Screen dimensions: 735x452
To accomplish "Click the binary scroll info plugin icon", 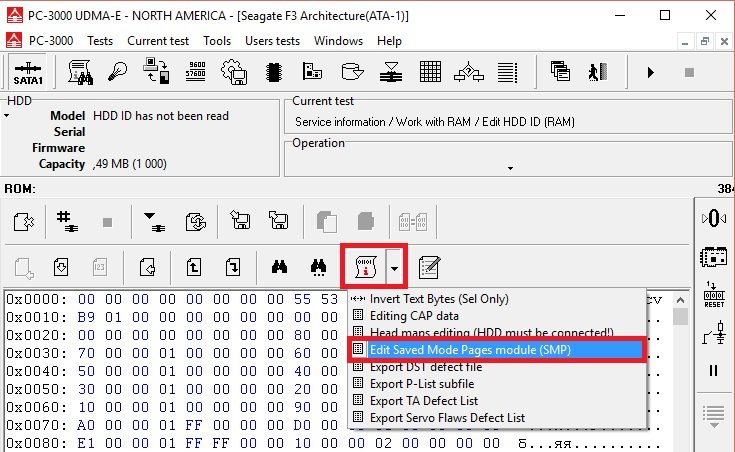I will pos(366,266).
